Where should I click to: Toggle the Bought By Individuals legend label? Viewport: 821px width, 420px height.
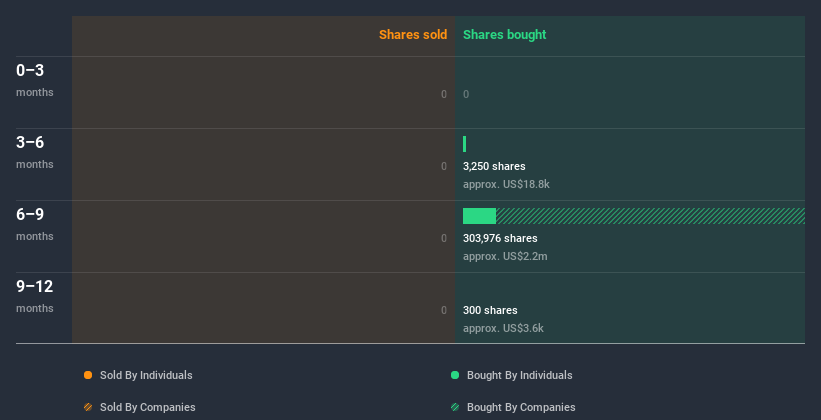519,375
